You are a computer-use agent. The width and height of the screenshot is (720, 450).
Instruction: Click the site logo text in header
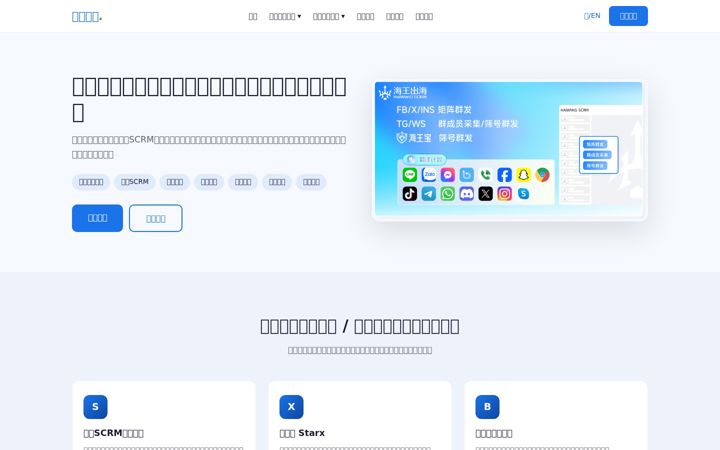pos(87,17)
